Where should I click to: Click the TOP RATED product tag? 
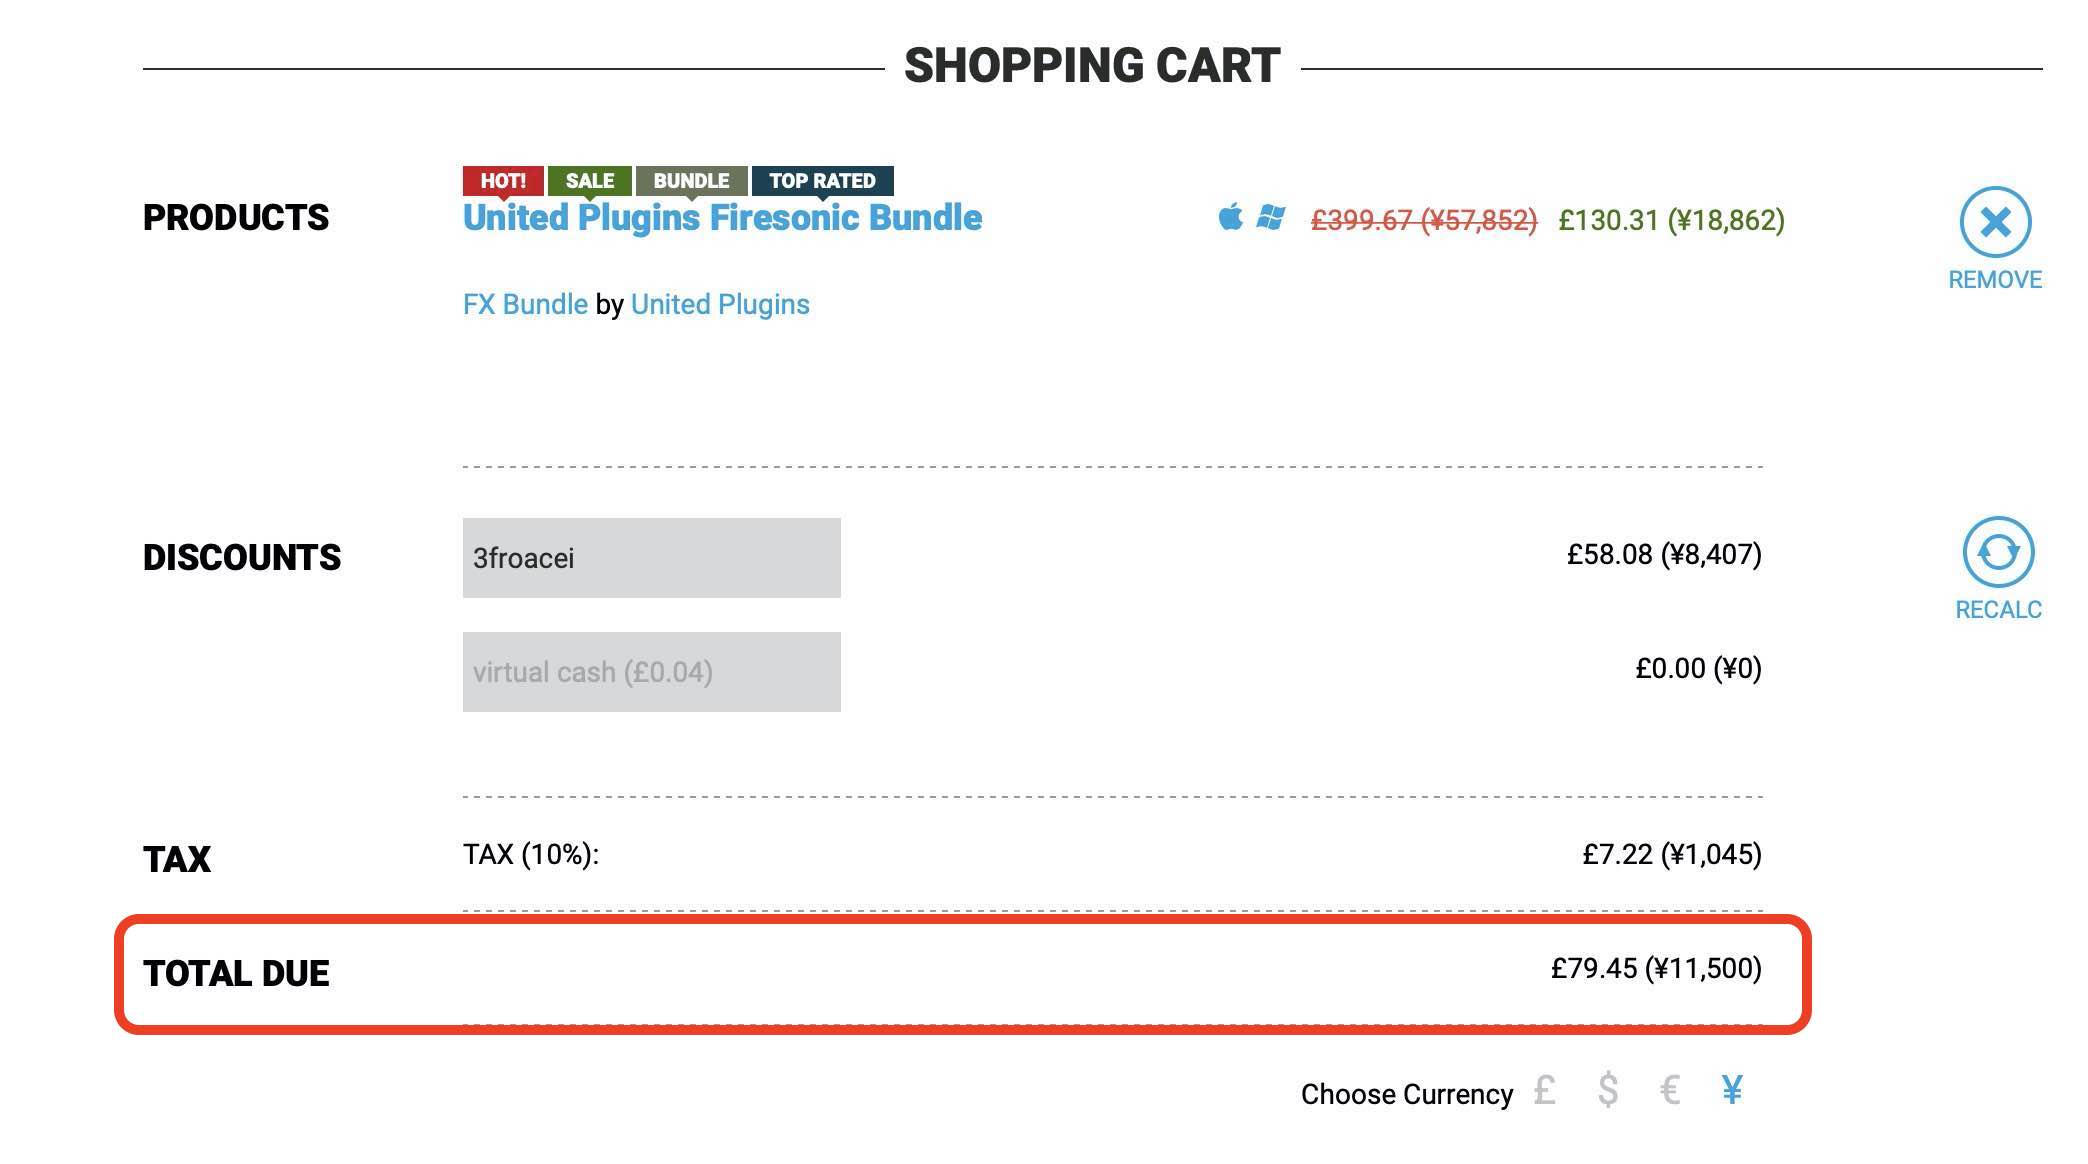click(822, 181)
